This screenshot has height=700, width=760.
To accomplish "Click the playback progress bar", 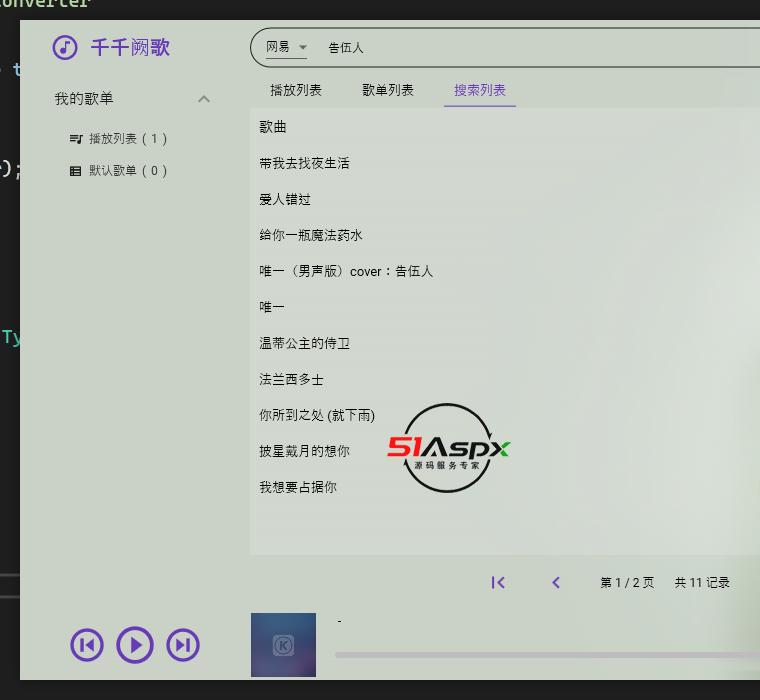I will 547,655.
